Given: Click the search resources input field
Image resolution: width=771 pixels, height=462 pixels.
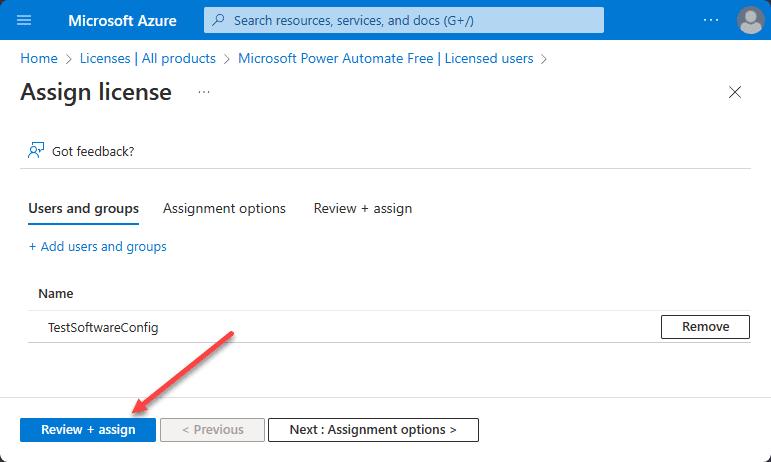Looking at the screenshot, I should 404,20.
